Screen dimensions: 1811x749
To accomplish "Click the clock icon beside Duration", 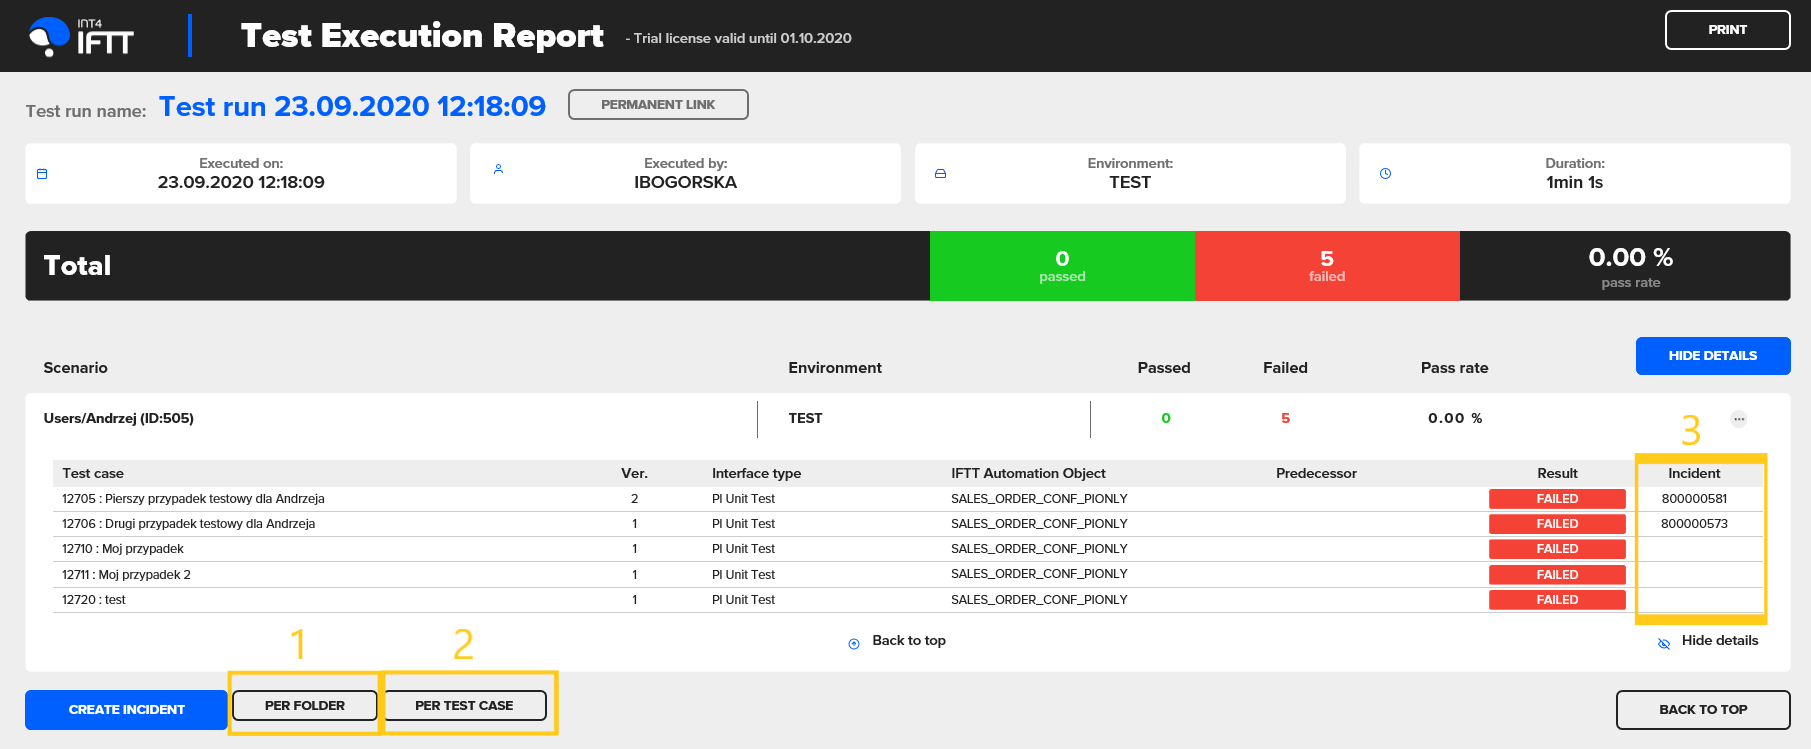I will pos(1385,174).
